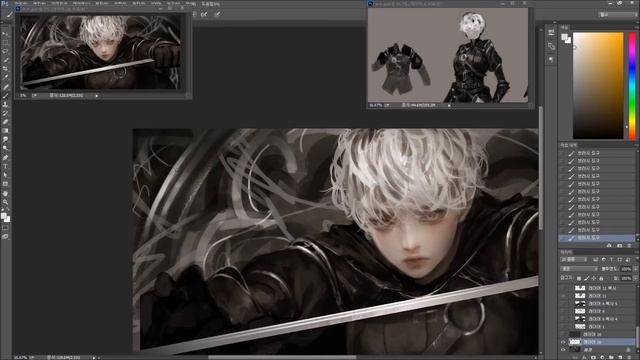Toggle visibility of 레이어 6 복사 5
Viewport: 640px width, 360px height.
564,303
